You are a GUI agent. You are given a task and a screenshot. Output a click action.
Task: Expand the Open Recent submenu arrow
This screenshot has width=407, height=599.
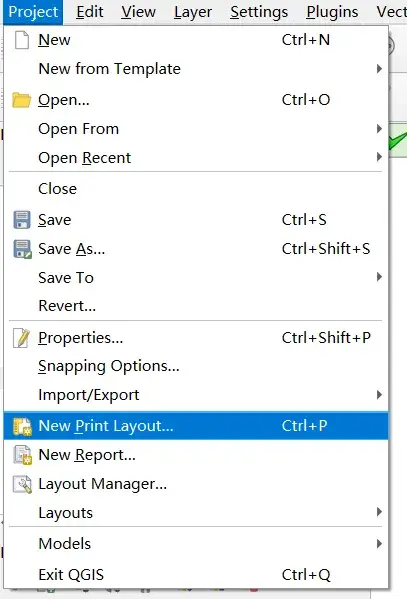[379, 157]
